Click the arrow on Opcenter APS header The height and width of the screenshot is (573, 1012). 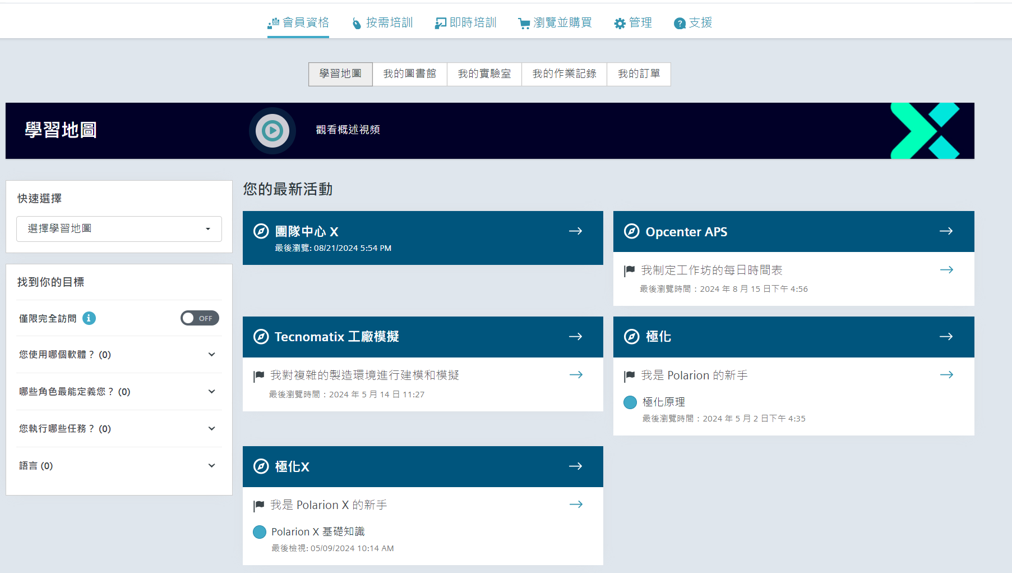[946, 231]
